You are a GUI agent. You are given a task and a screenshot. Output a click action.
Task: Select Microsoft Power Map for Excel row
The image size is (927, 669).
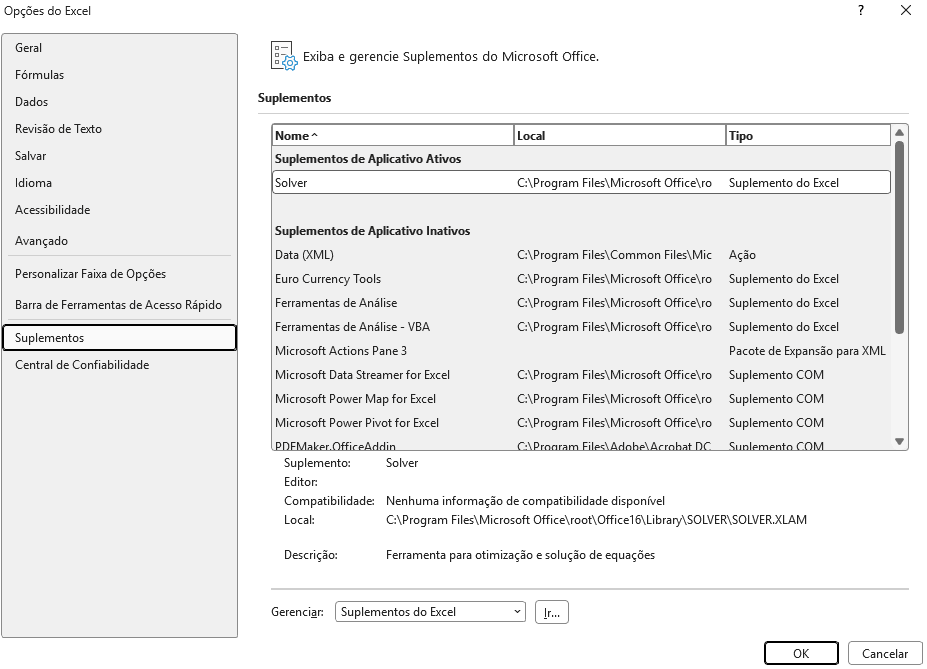pos(582,399)
